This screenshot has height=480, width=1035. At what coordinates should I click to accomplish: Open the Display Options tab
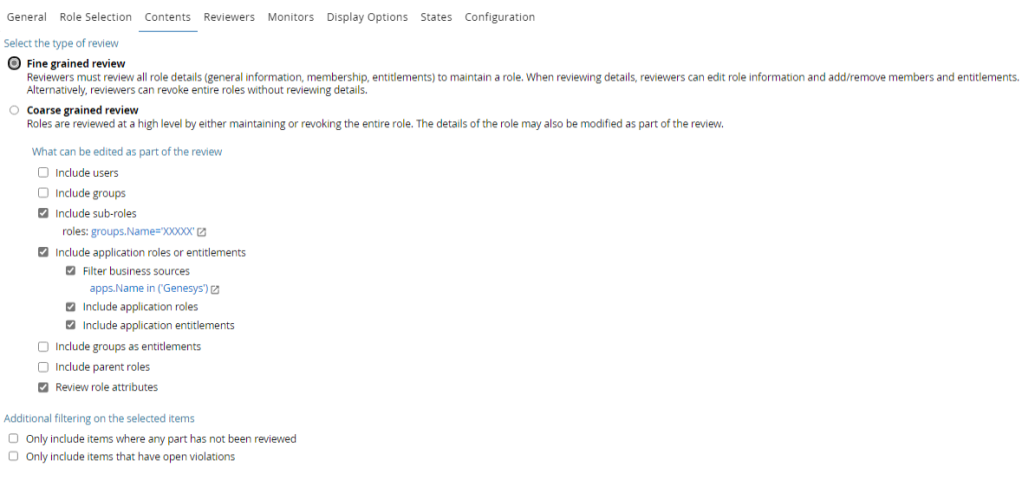(367, 17)
